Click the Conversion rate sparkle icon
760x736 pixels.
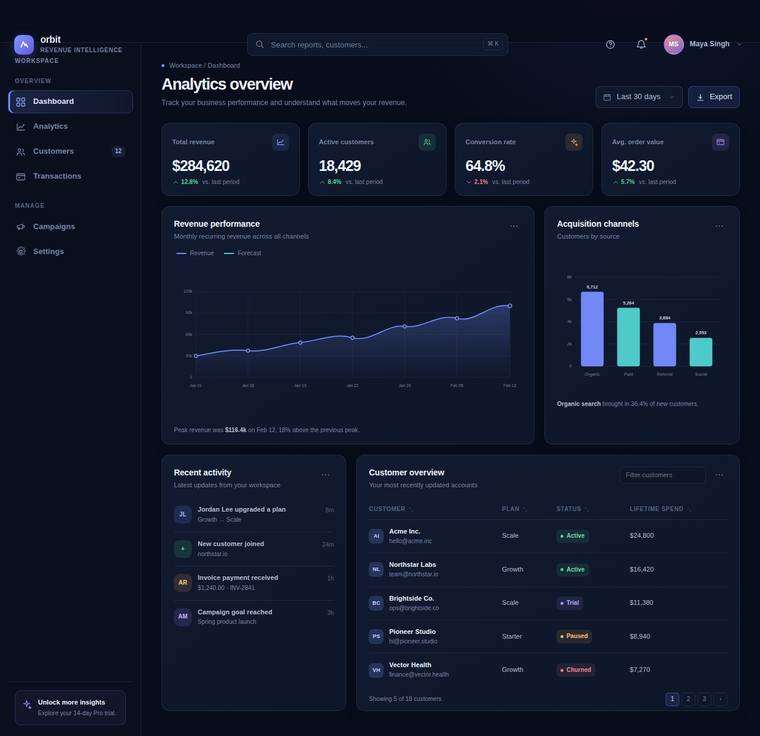coord(574,142)
